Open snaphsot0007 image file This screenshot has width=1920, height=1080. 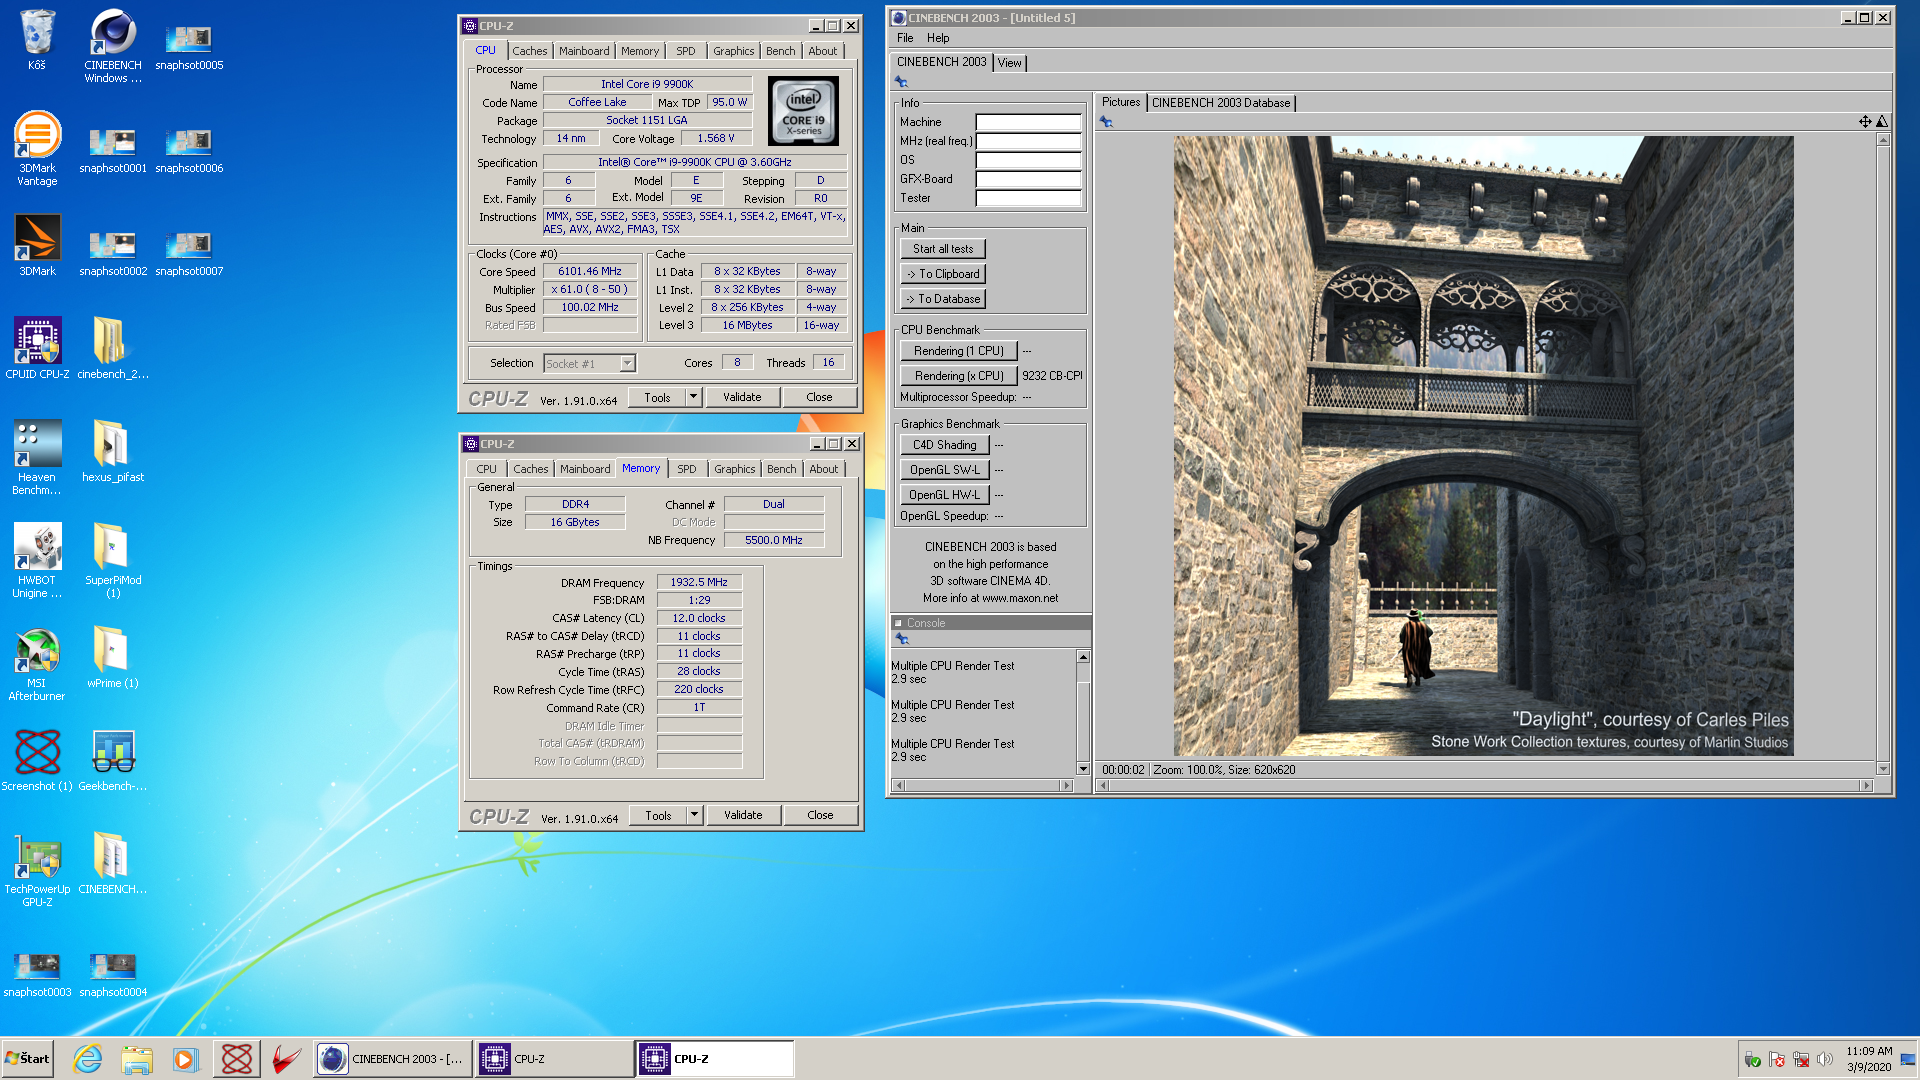tap(189, 252)
